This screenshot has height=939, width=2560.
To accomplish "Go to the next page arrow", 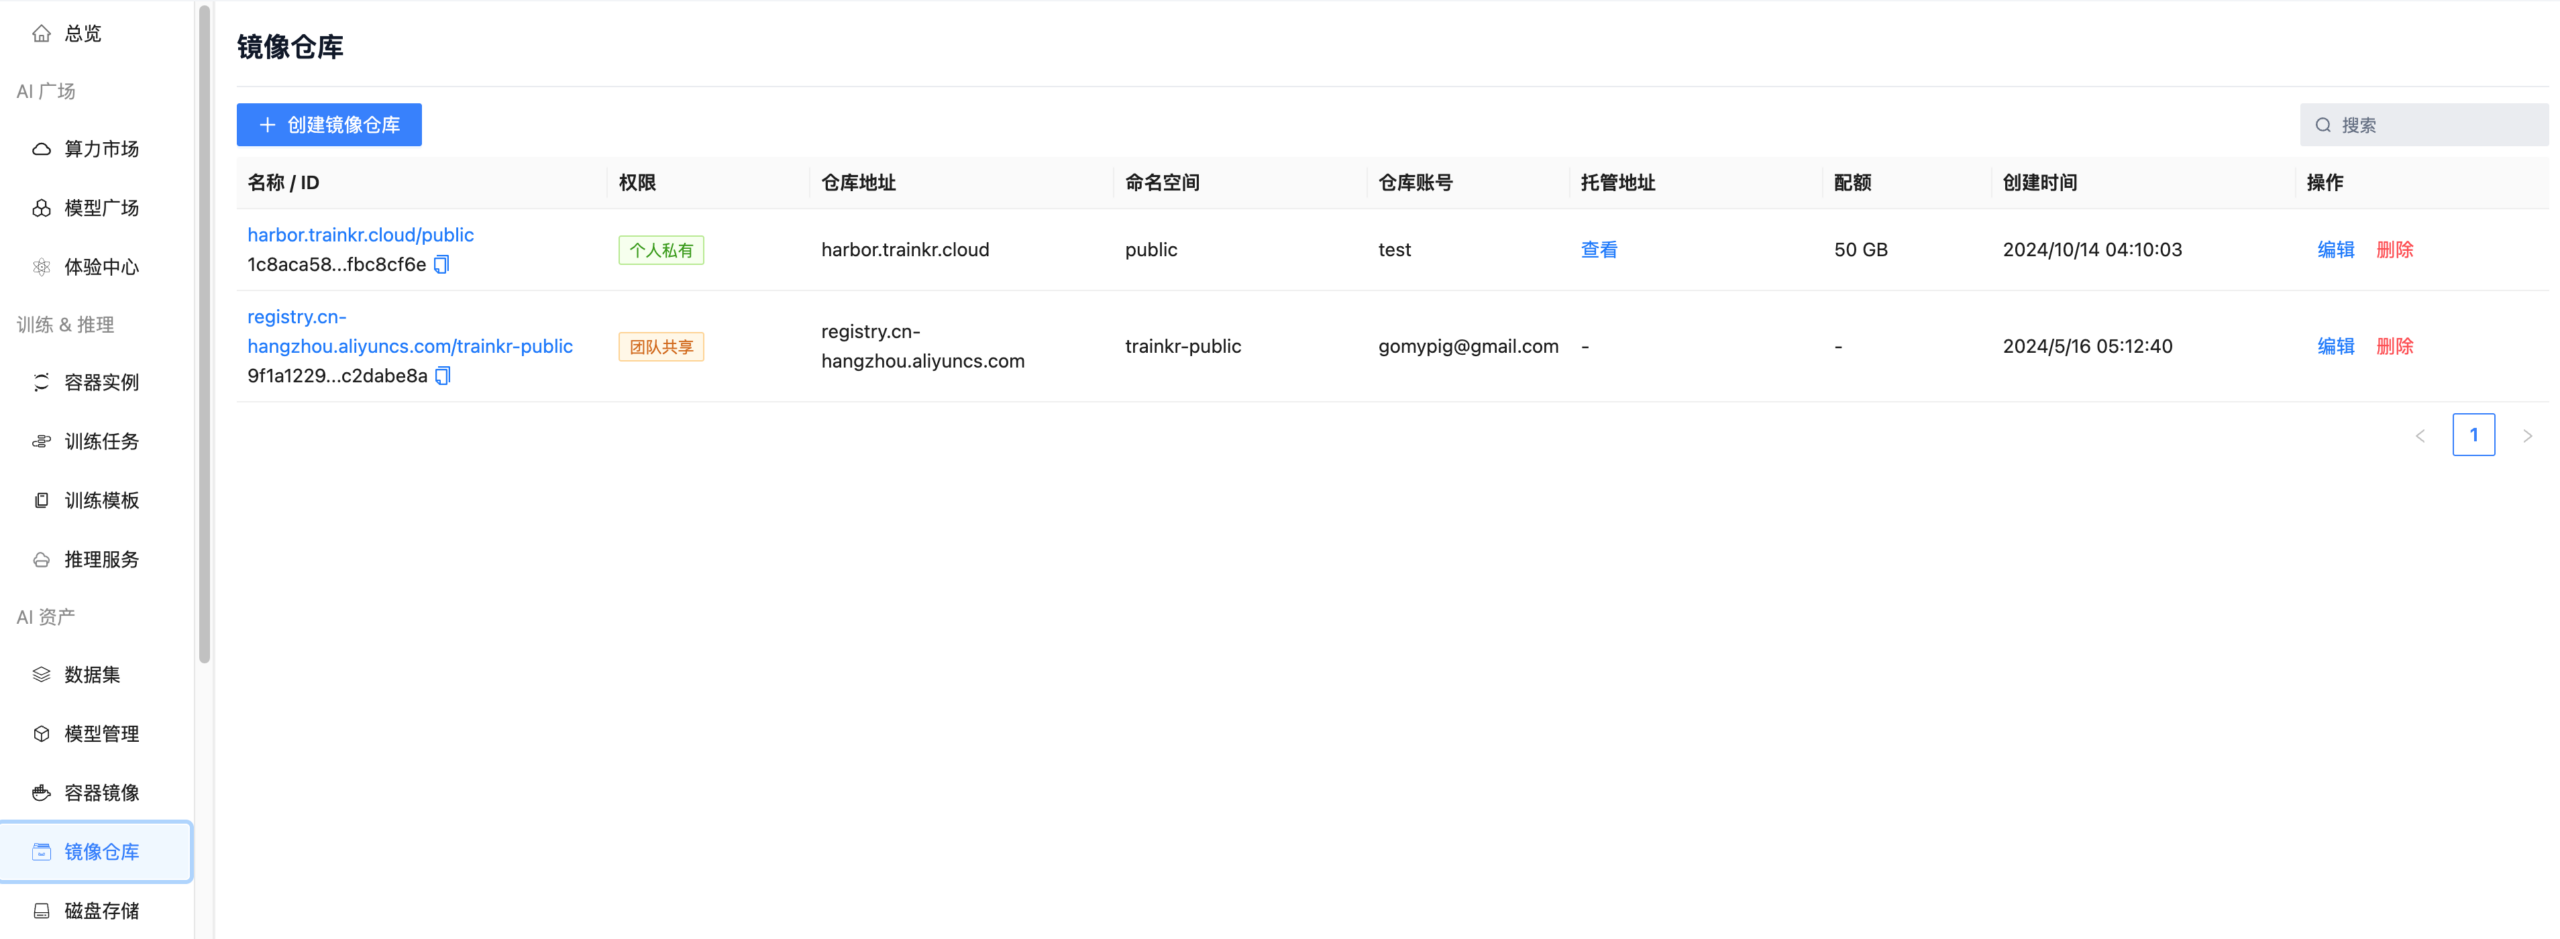I will (x=2526, y=436).
